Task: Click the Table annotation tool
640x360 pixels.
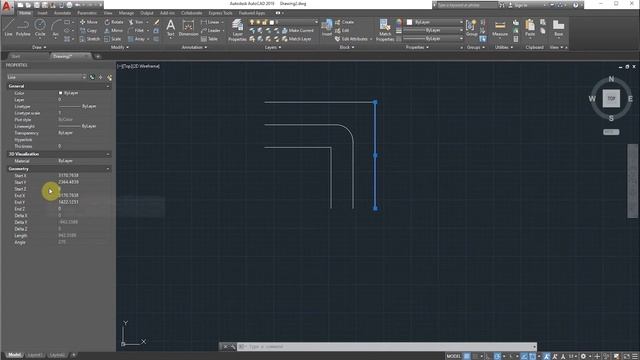Action: click(209, 39)
